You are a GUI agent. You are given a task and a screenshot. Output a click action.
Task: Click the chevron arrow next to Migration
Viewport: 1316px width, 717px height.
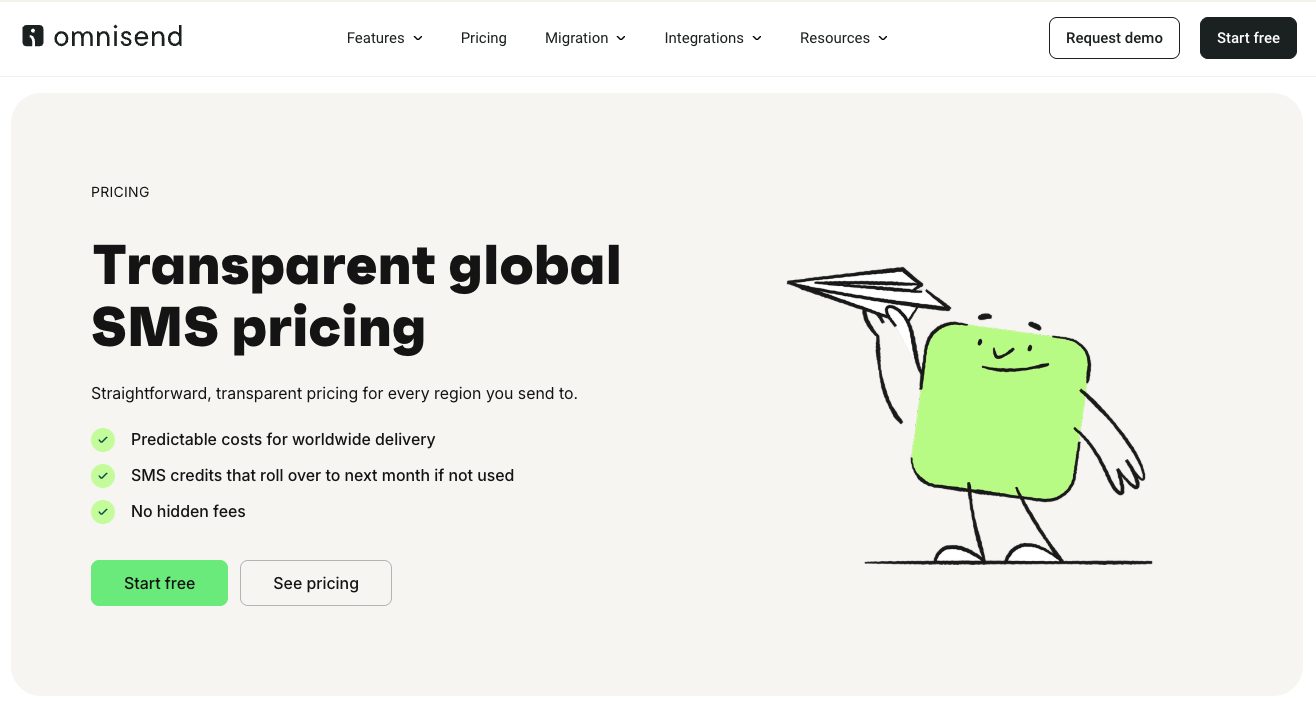click(621, 38)
